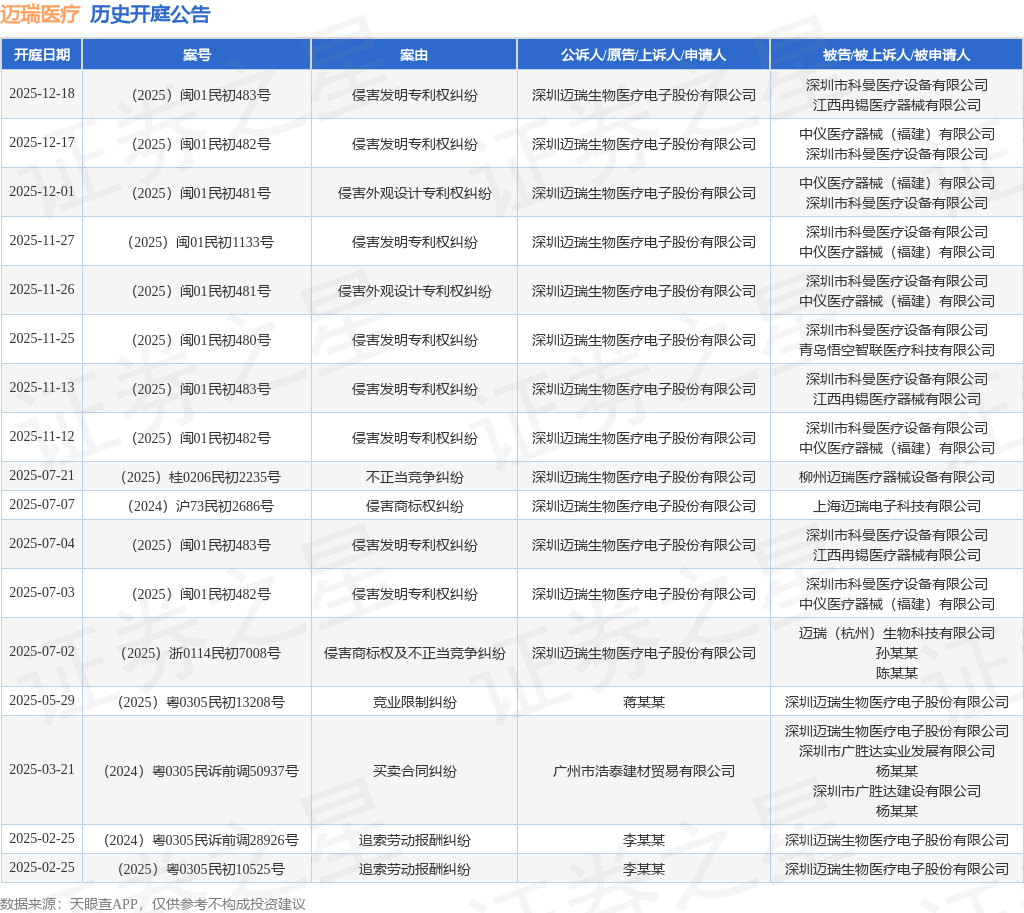Click the date 2025-05-29
Screen dimensions: 1024x913
(42, 701)
